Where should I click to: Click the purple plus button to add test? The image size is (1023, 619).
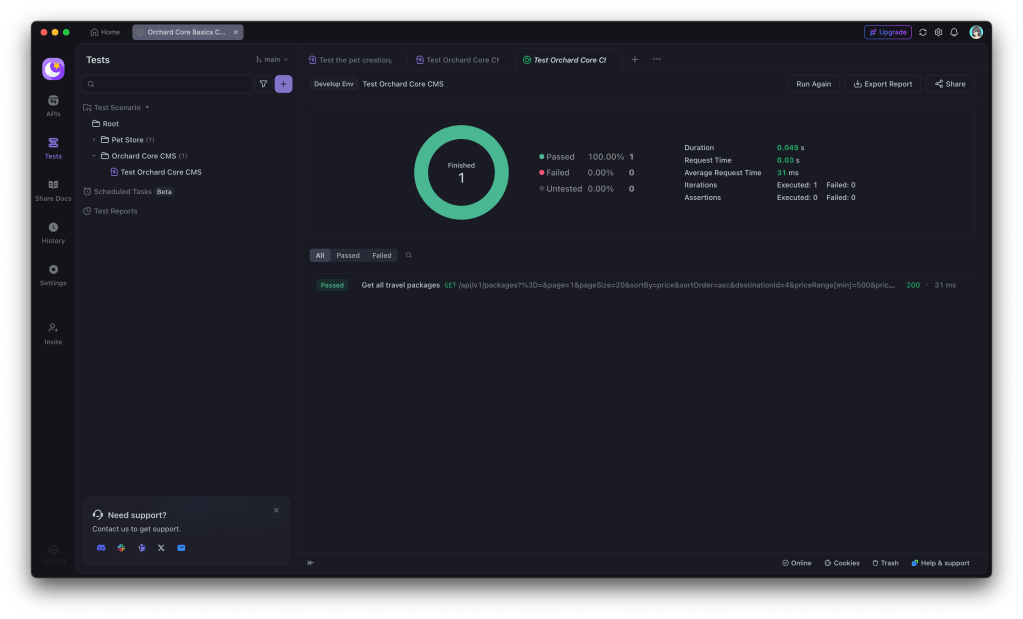[283, 84]
